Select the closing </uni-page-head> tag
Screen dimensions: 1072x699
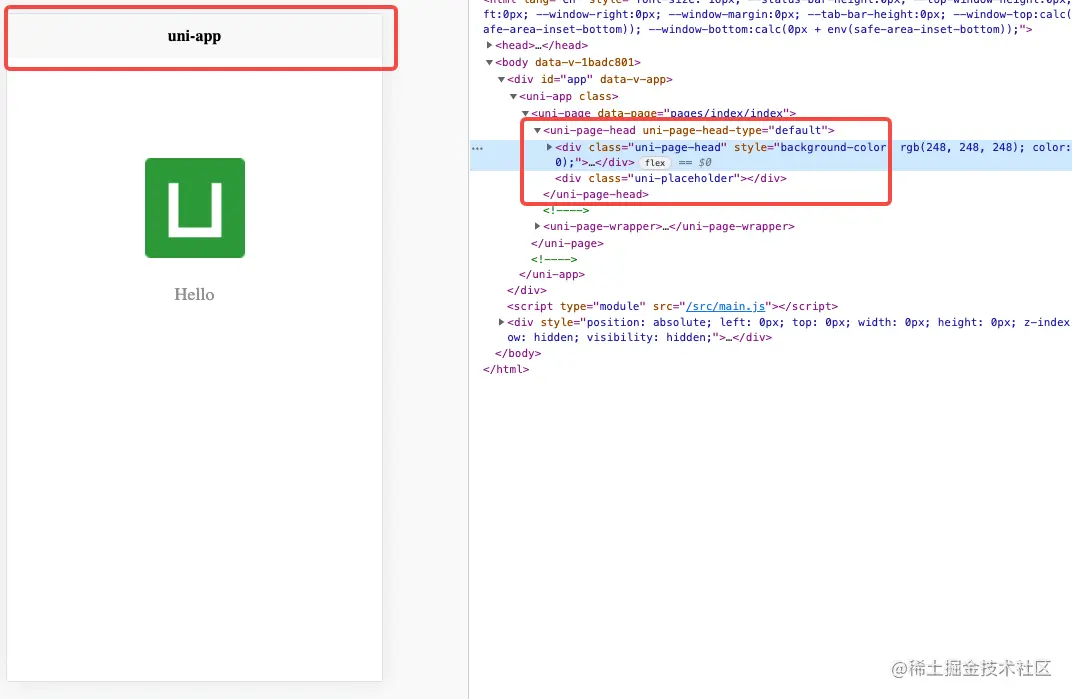pyautogui.click(x=595, y=194)
